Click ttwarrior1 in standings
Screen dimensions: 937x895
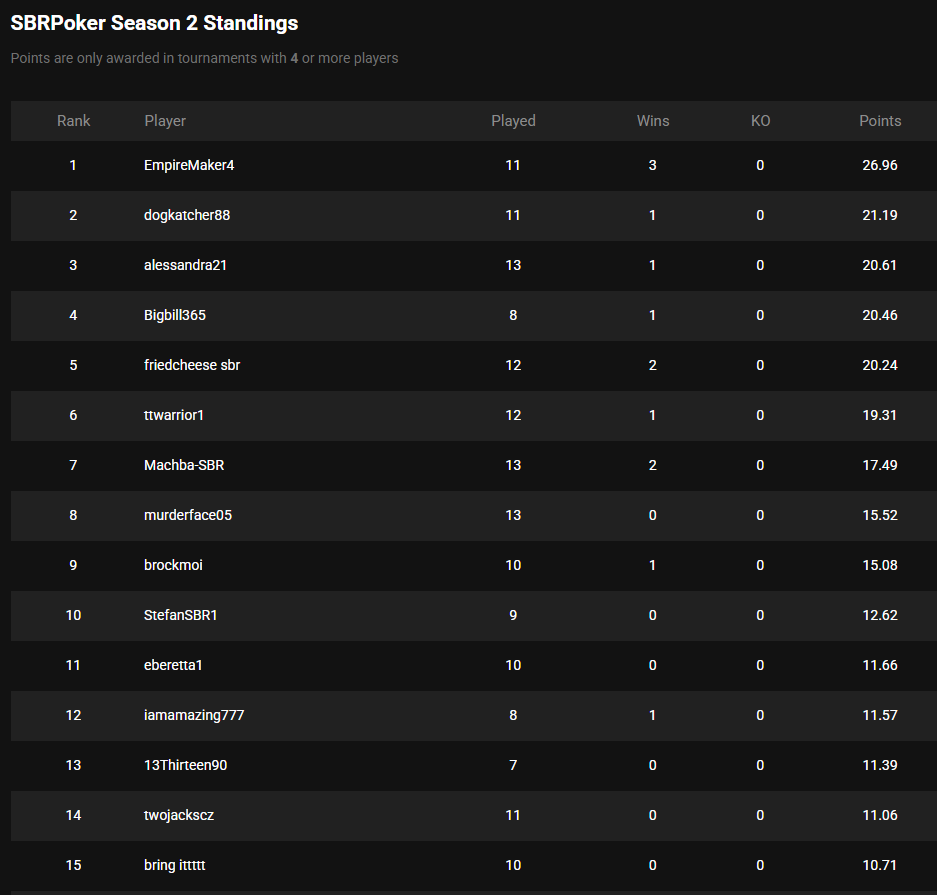click(174, 415)
